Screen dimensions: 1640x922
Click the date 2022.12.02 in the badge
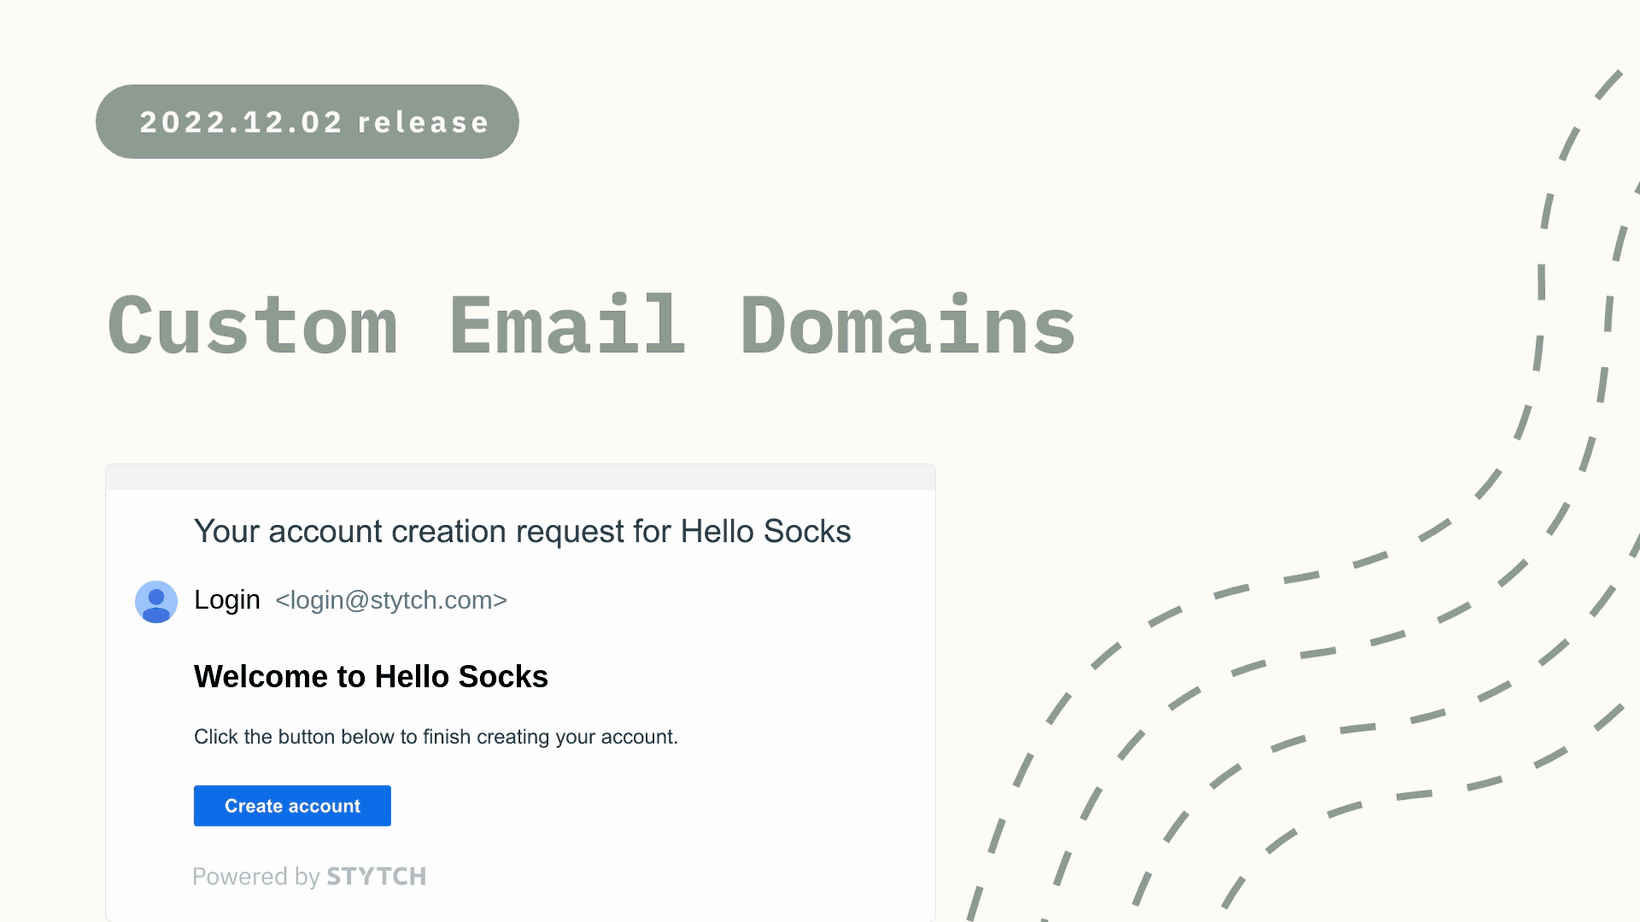[241, 122]
